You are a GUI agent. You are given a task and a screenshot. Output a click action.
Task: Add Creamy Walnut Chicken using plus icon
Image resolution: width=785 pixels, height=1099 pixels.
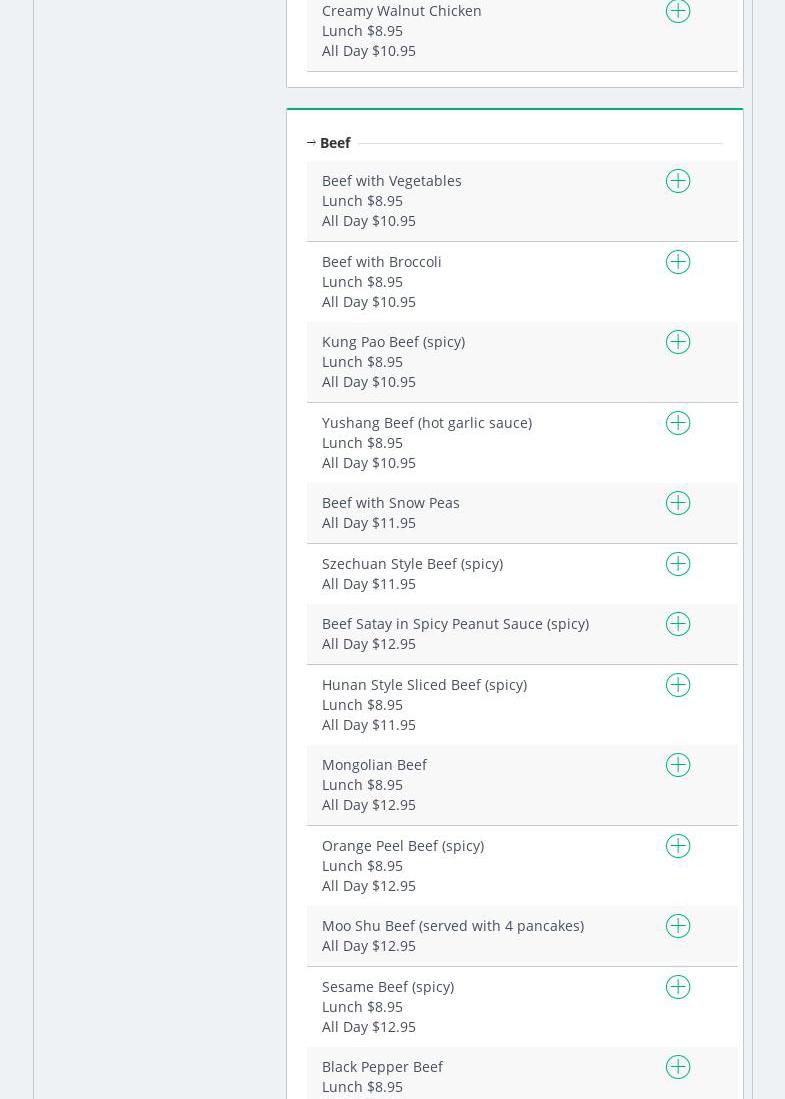pyautogui.click(x=678, y=11)
